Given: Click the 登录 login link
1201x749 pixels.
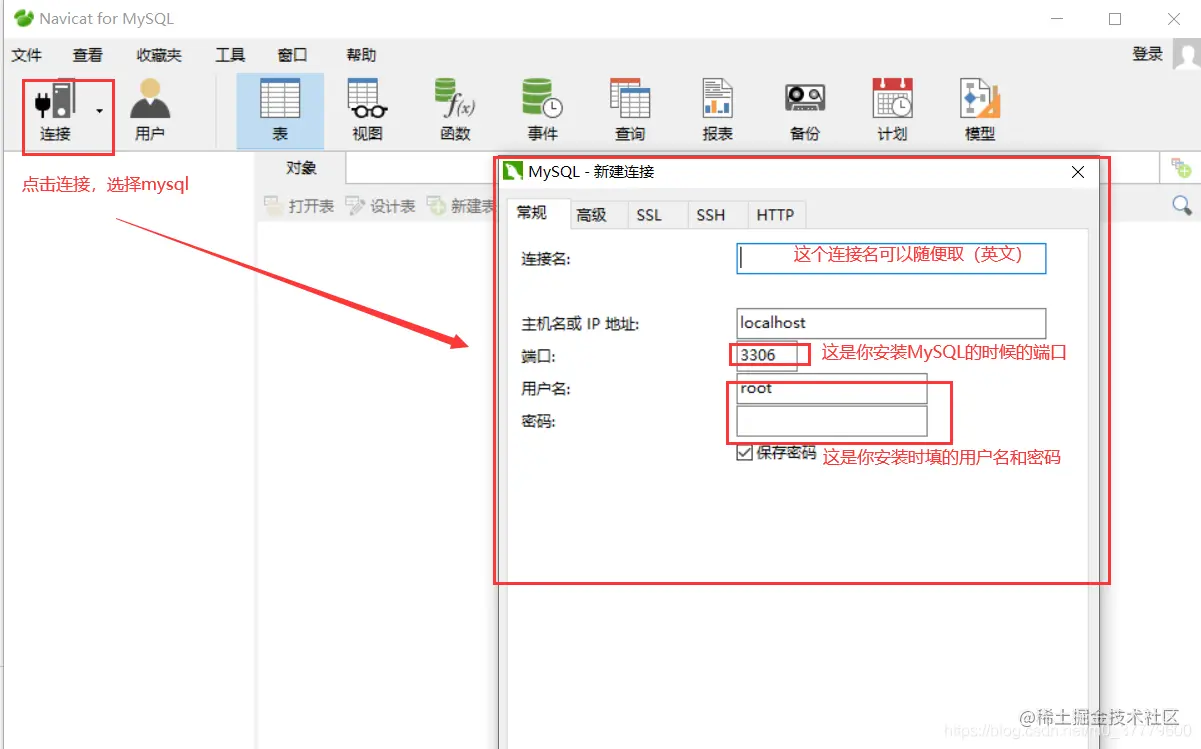Looking at the screenshot, I should point(1147,54).
